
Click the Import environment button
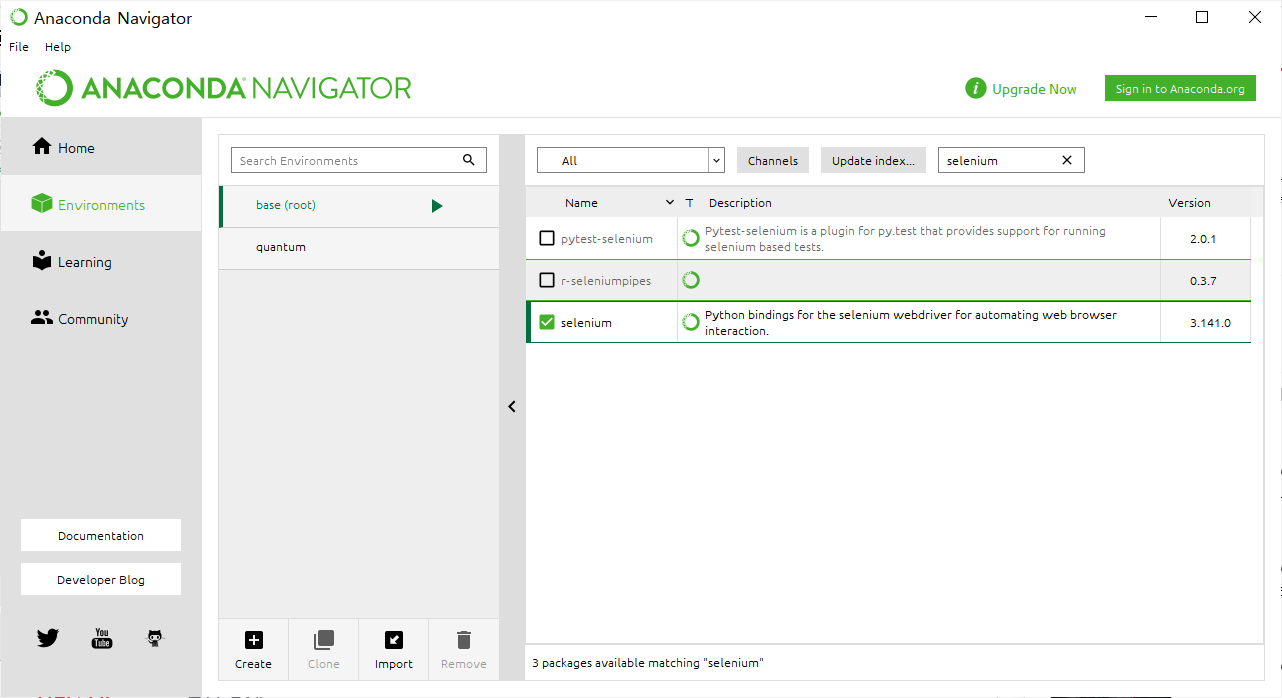(393, 649)
